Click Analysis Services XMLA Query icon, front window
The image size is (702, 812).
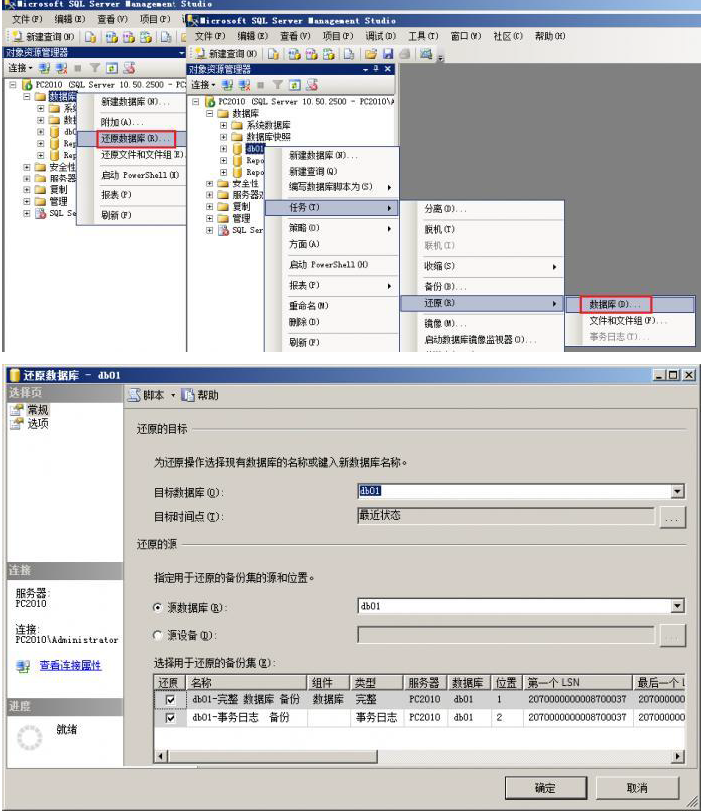[329, 54]
